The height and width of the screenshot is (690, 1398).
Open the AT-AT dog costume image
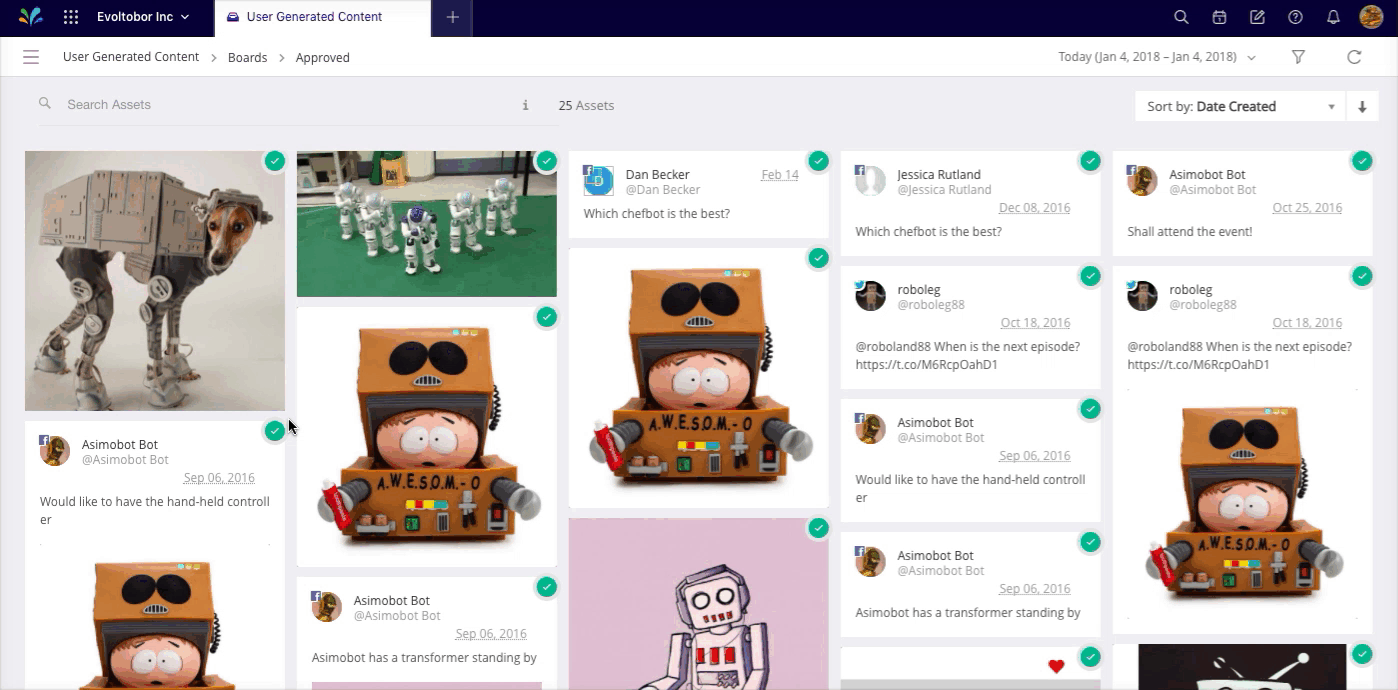[x=155, y=281]
